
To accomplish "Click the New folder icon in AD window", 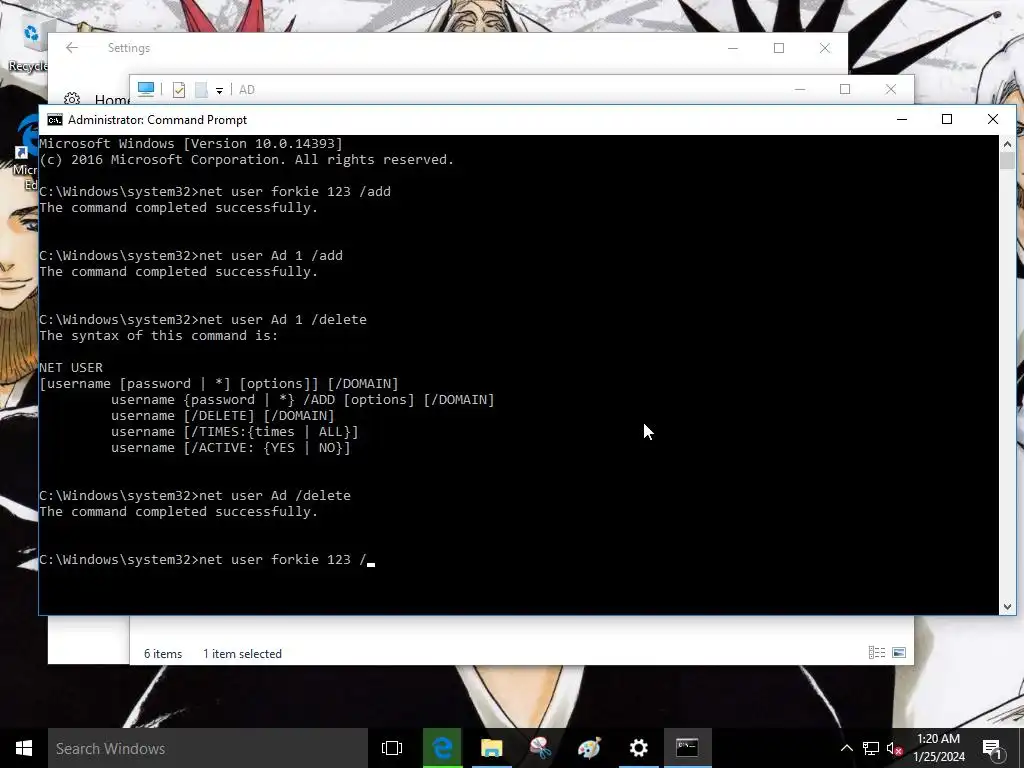I will 201,89.
